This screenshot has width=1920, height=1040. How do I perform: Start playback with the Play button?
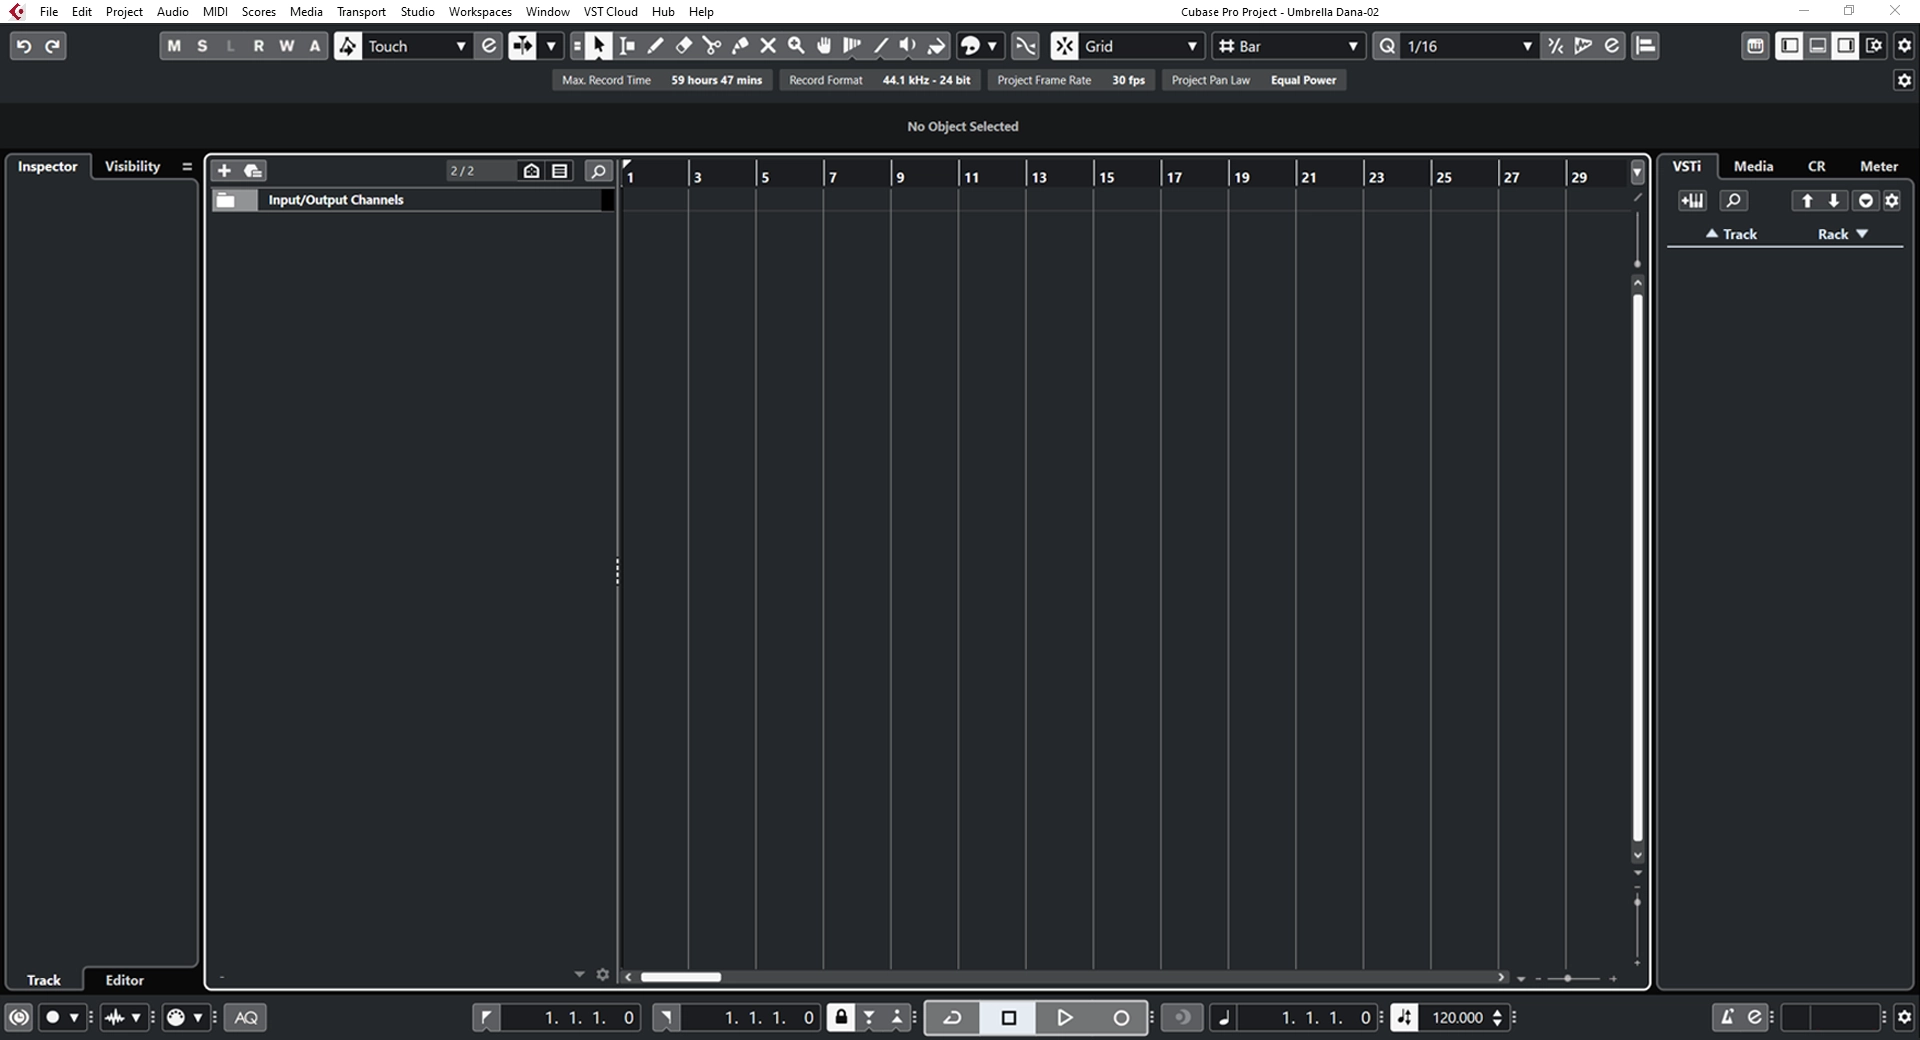point(1064,1018)
